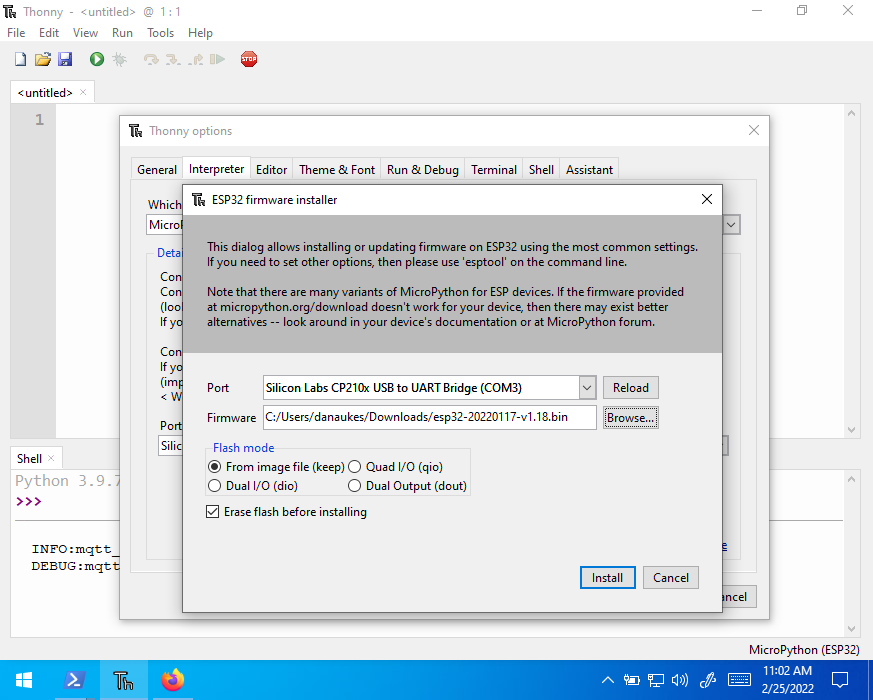
Task: Click Cancel in the firmware installer
Action: (x=671, y=577)
